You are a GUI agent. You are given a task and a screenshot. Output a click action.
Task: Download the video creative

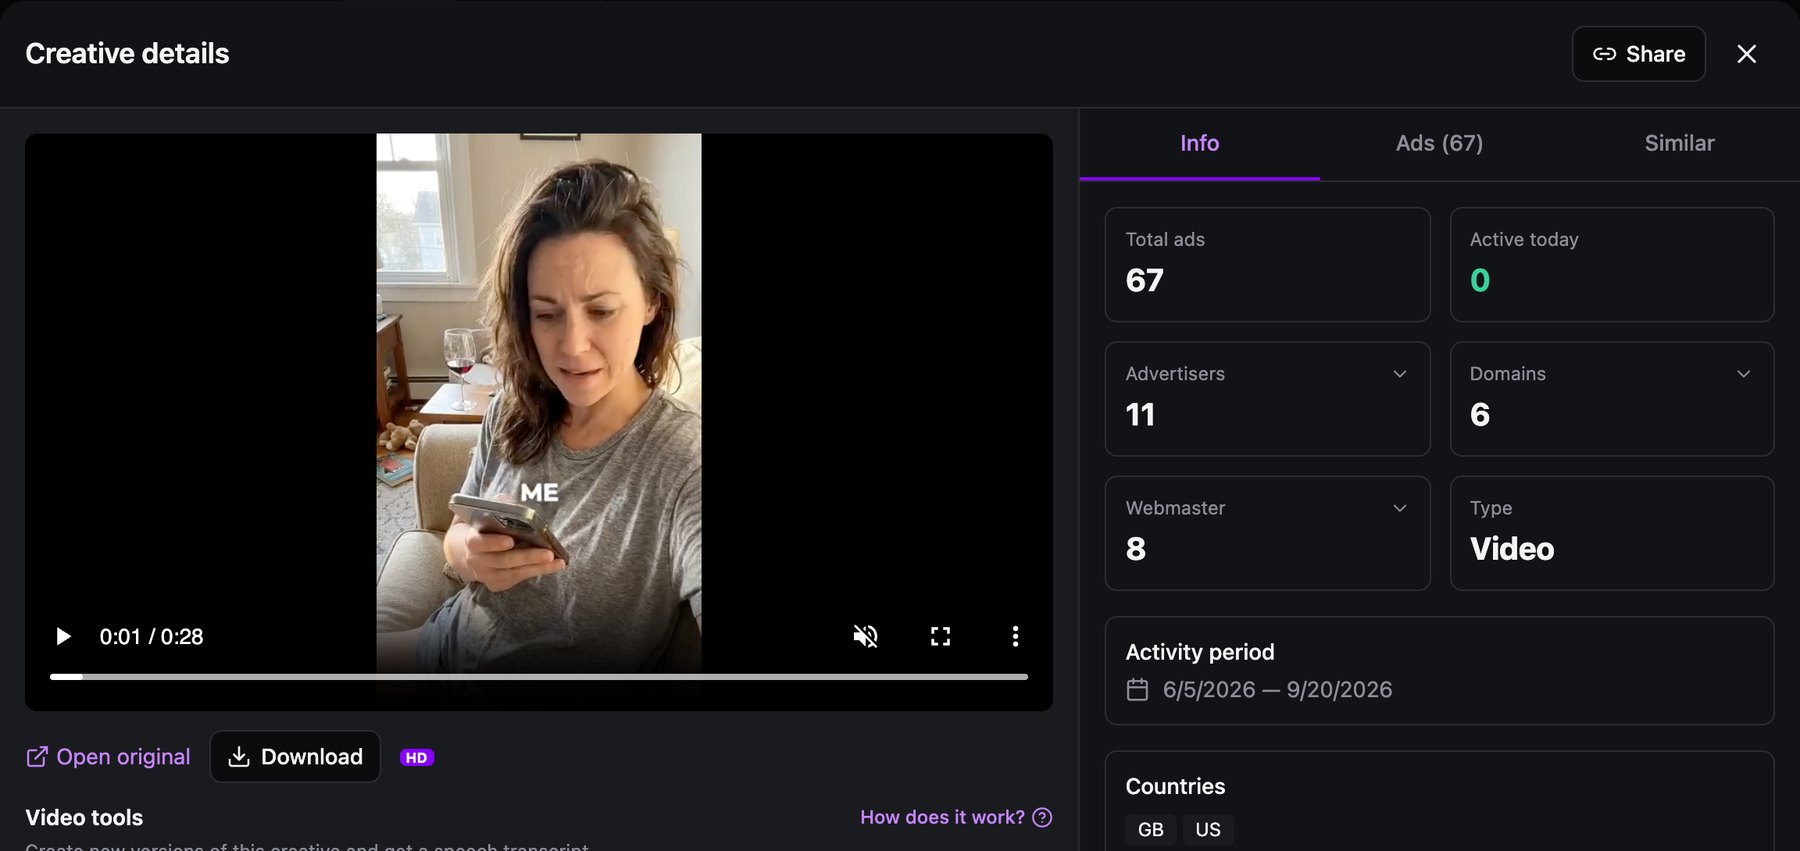coord(295,757)
